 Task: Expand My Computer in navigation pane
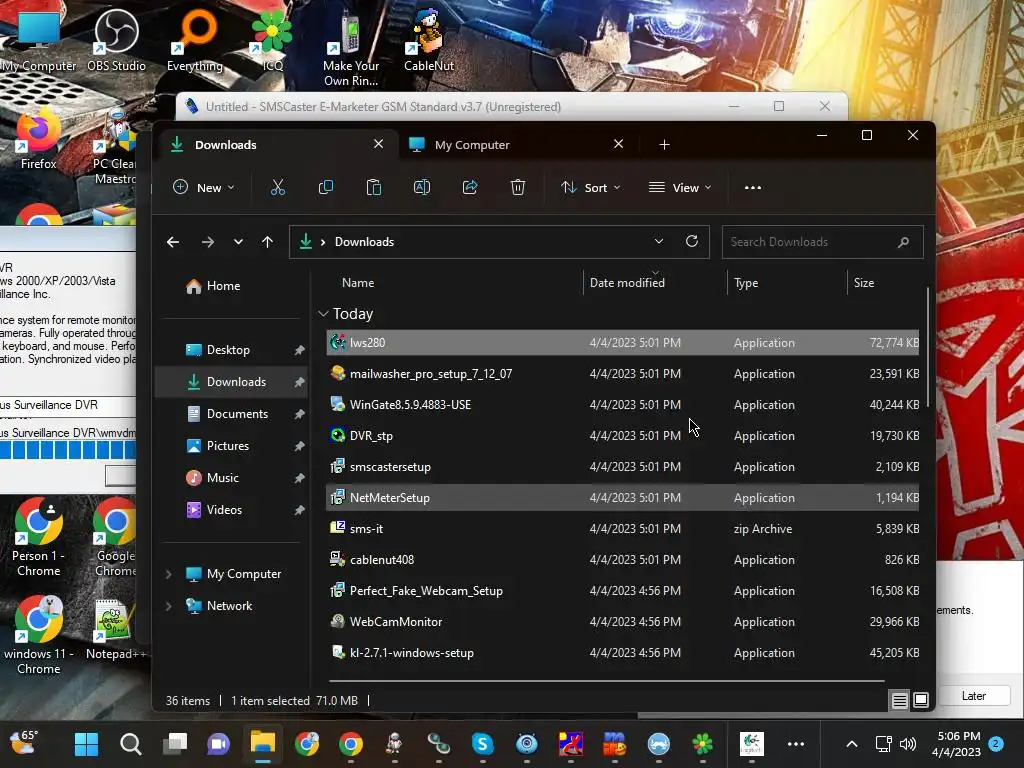point(168,574)
